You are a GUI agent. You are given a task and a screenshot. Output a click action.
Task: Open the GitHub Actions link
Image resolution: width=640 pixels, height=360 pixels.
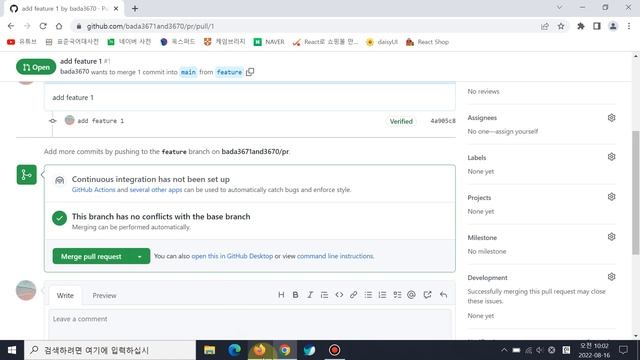(x=93, y=190)
